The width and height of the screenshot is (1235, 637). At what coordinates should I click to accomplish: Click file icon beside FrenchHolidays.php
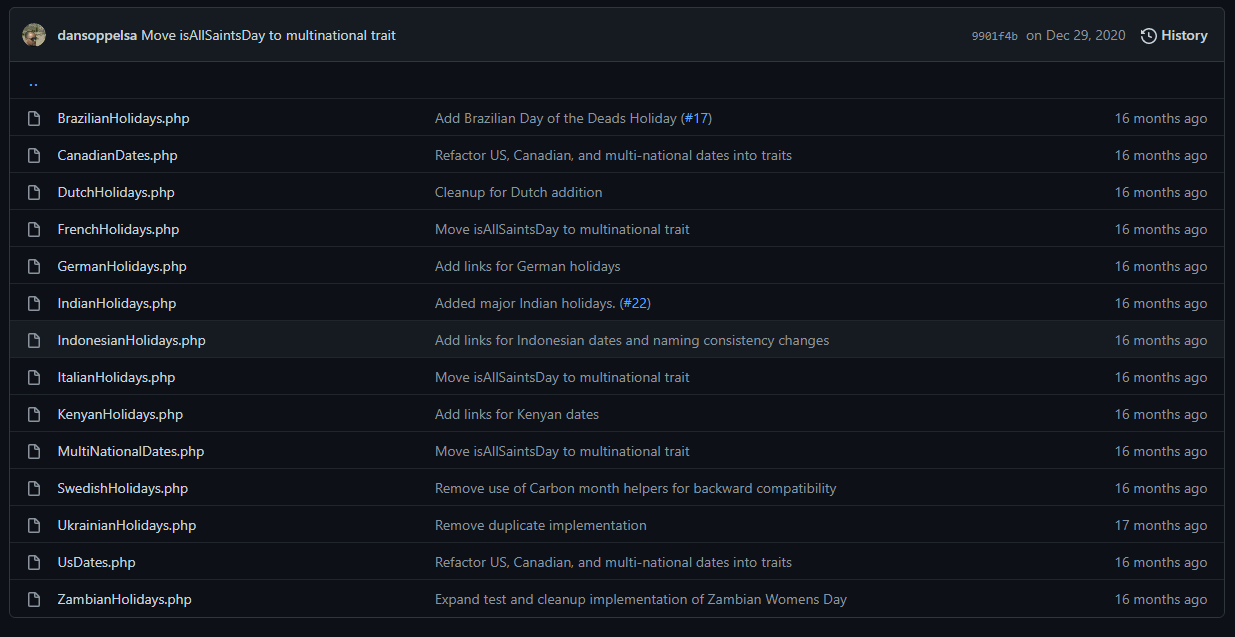click(x=34, y=229)
